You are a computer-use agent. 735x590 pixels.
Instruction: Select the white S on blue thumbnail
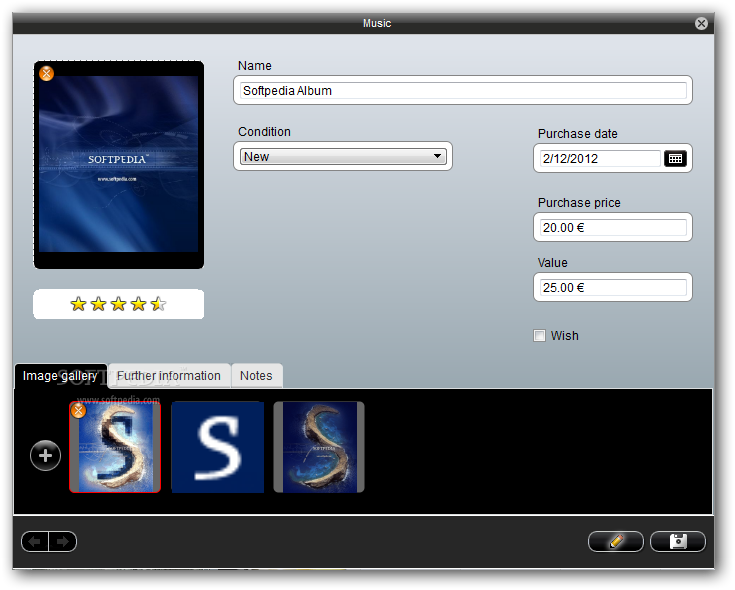coord(218,447)
